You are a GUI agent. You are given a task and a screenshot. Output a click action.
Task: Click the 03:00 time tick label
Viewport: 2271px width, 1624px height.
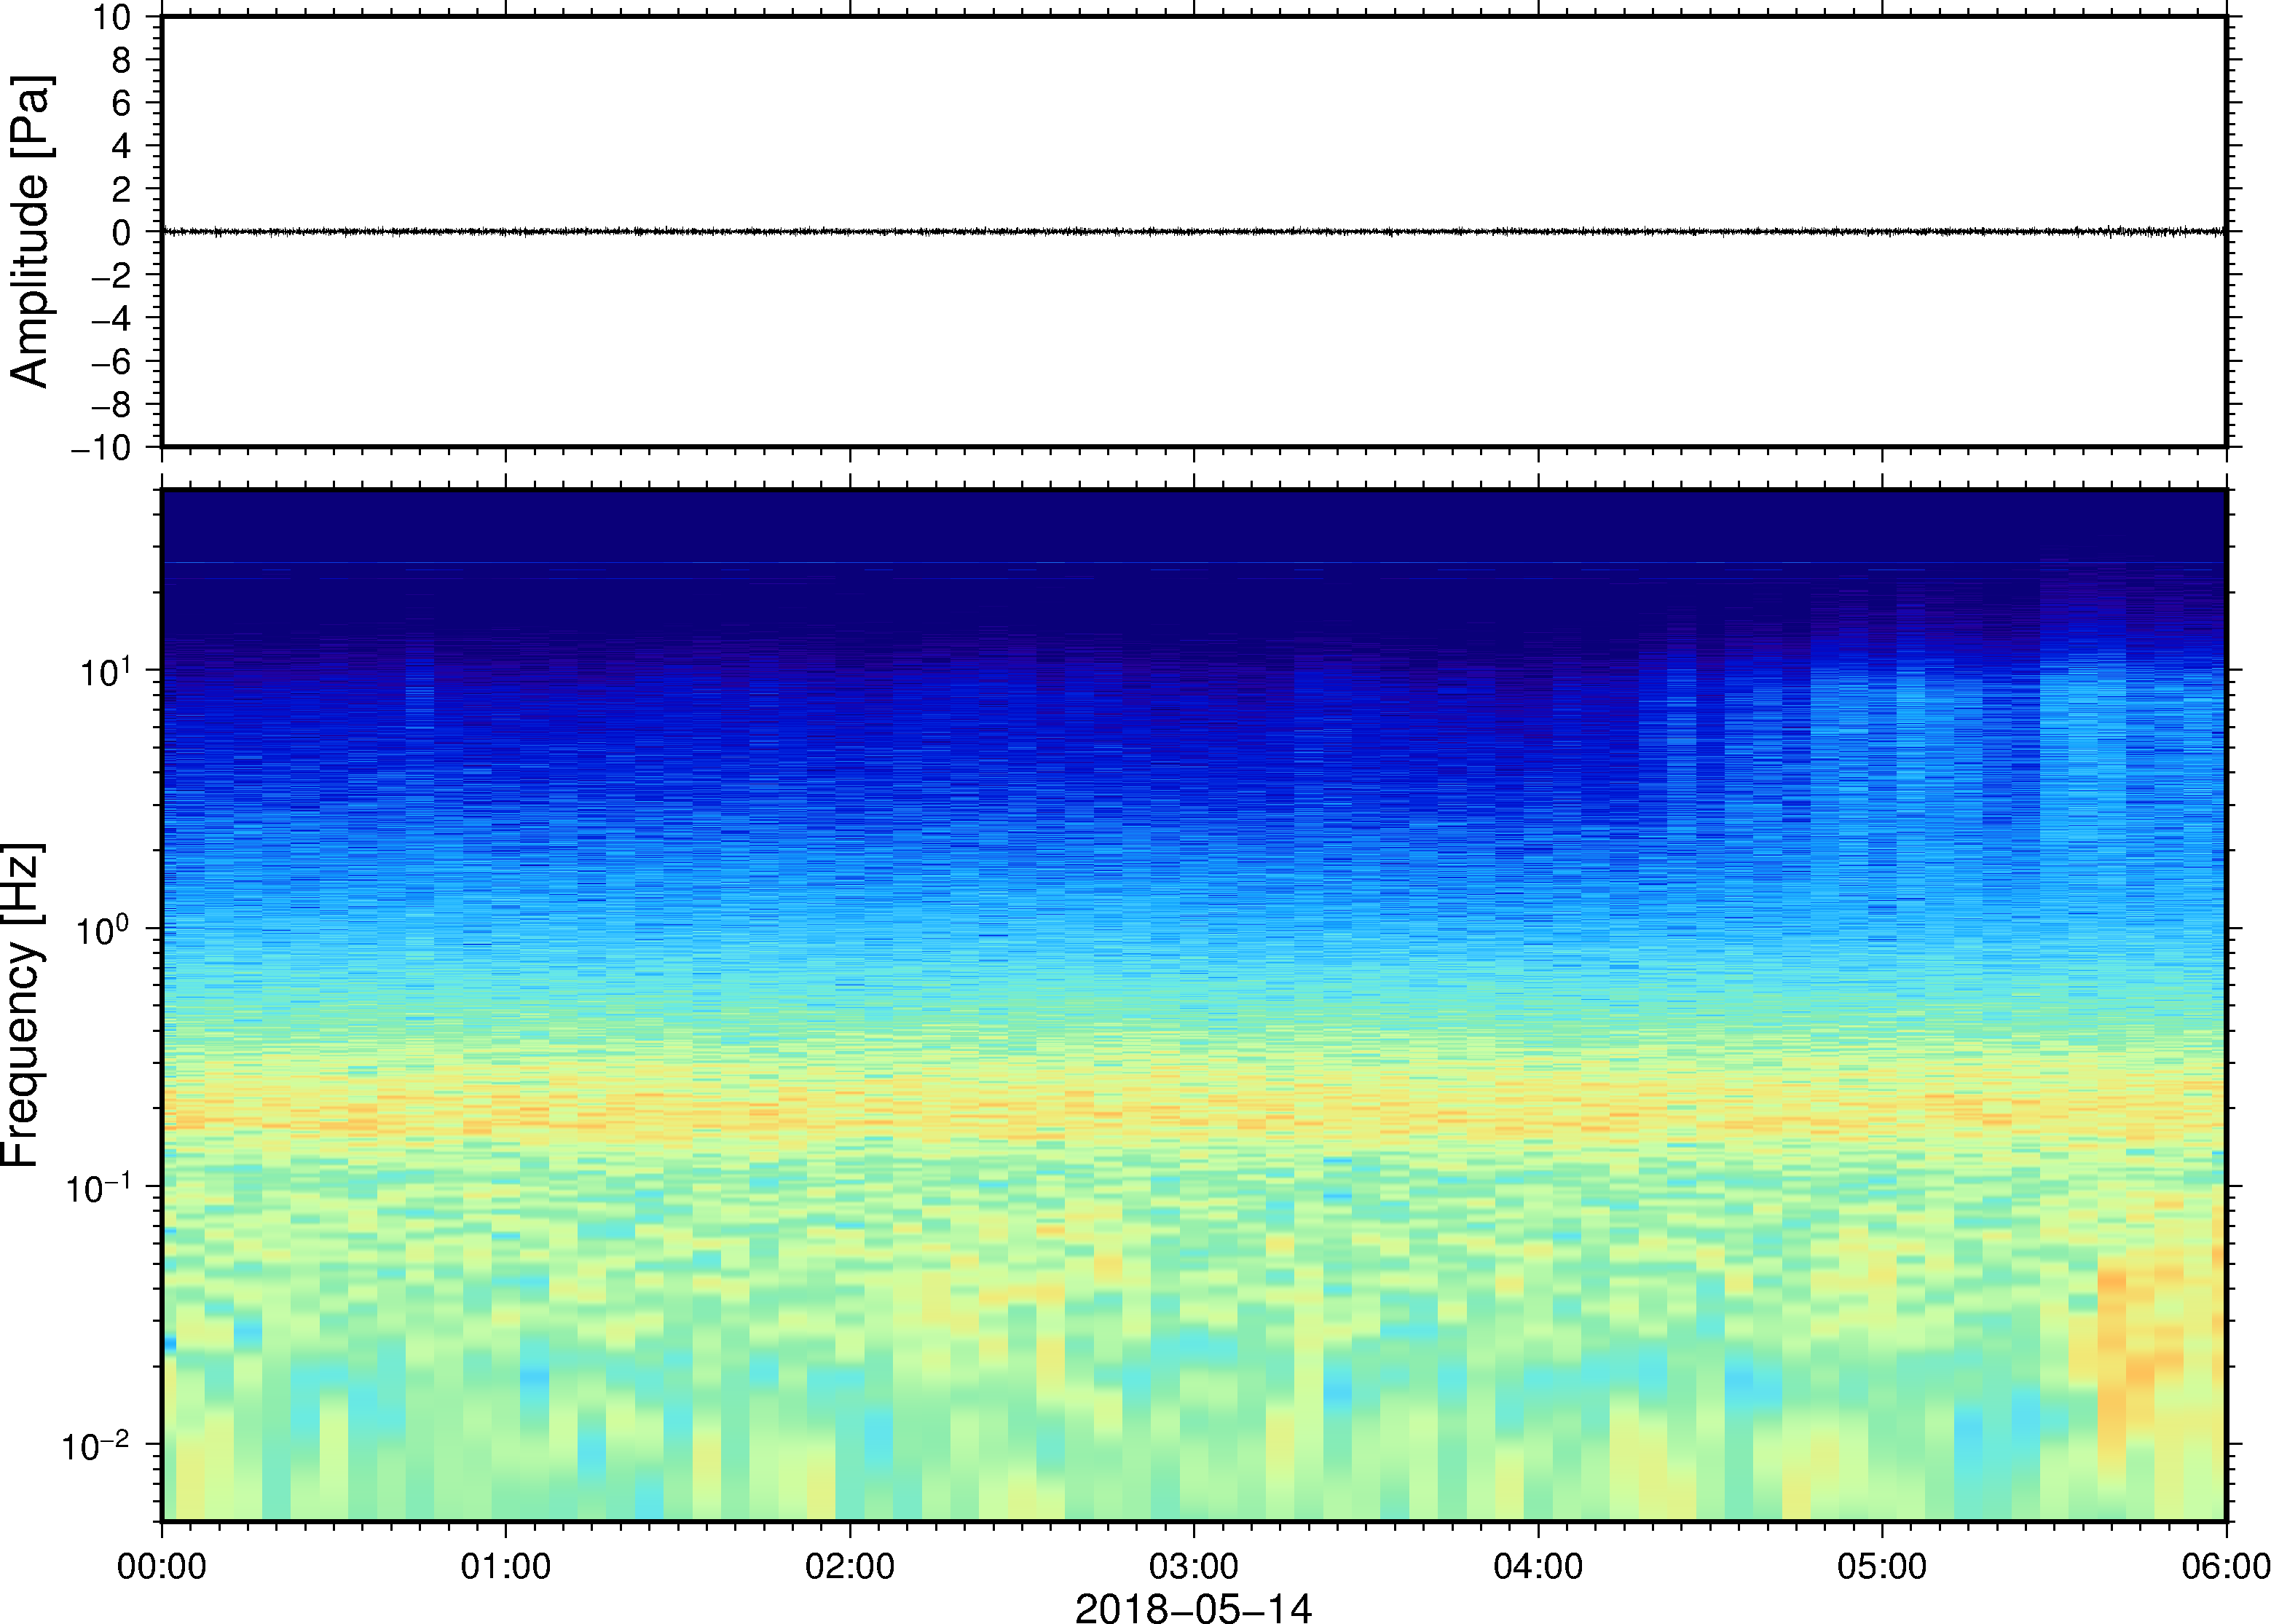click(1194, 1566)
